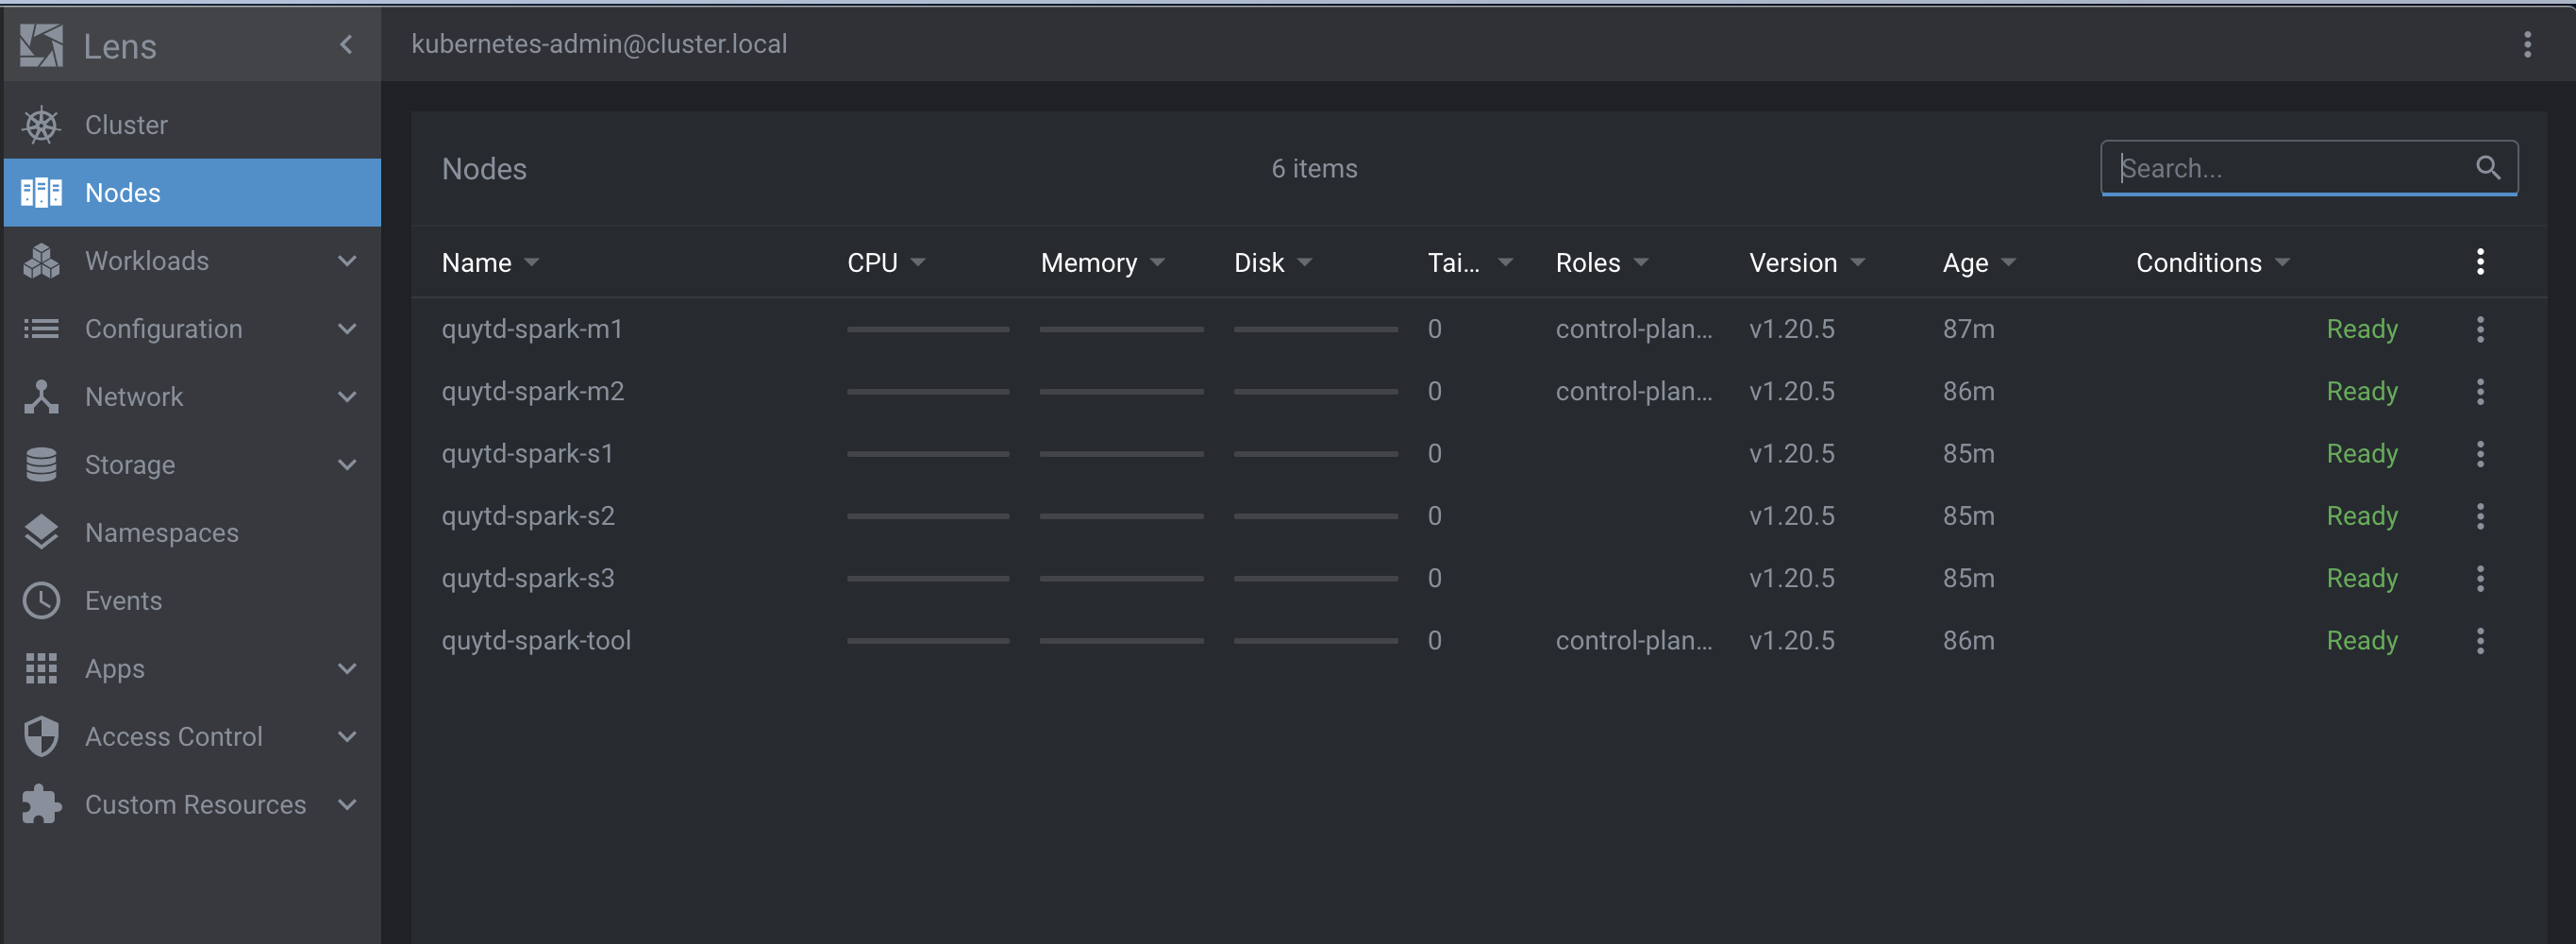Open the Storage menu item
The image size is (2576, 944).
(x=192, y=465)
